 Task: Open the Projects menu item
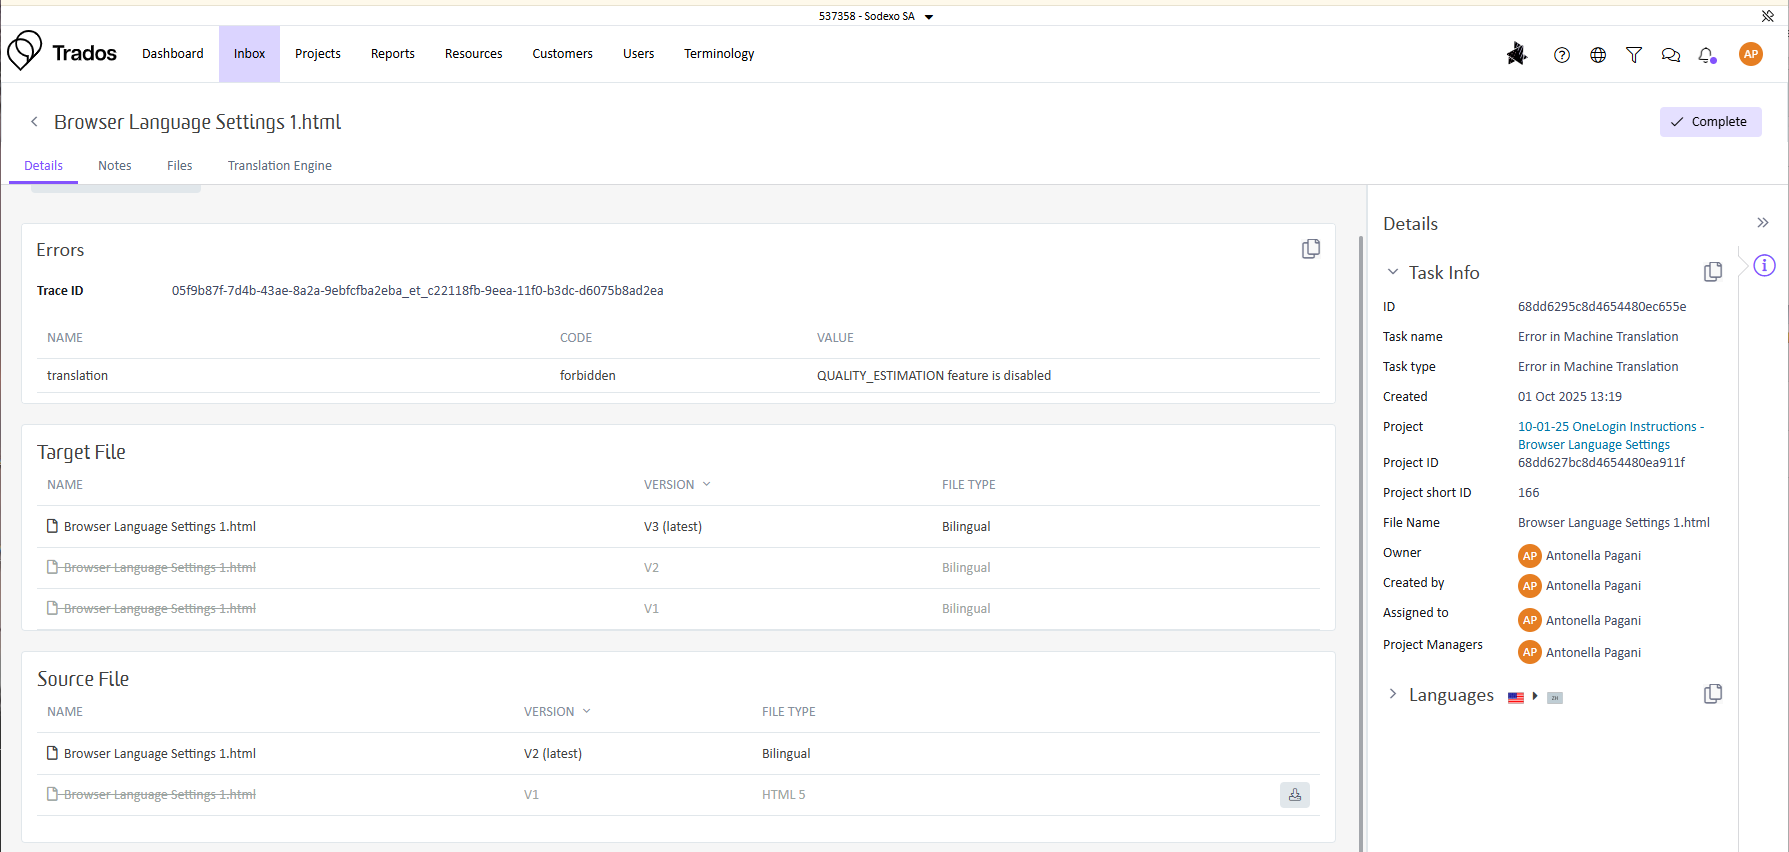pos(317,54)
